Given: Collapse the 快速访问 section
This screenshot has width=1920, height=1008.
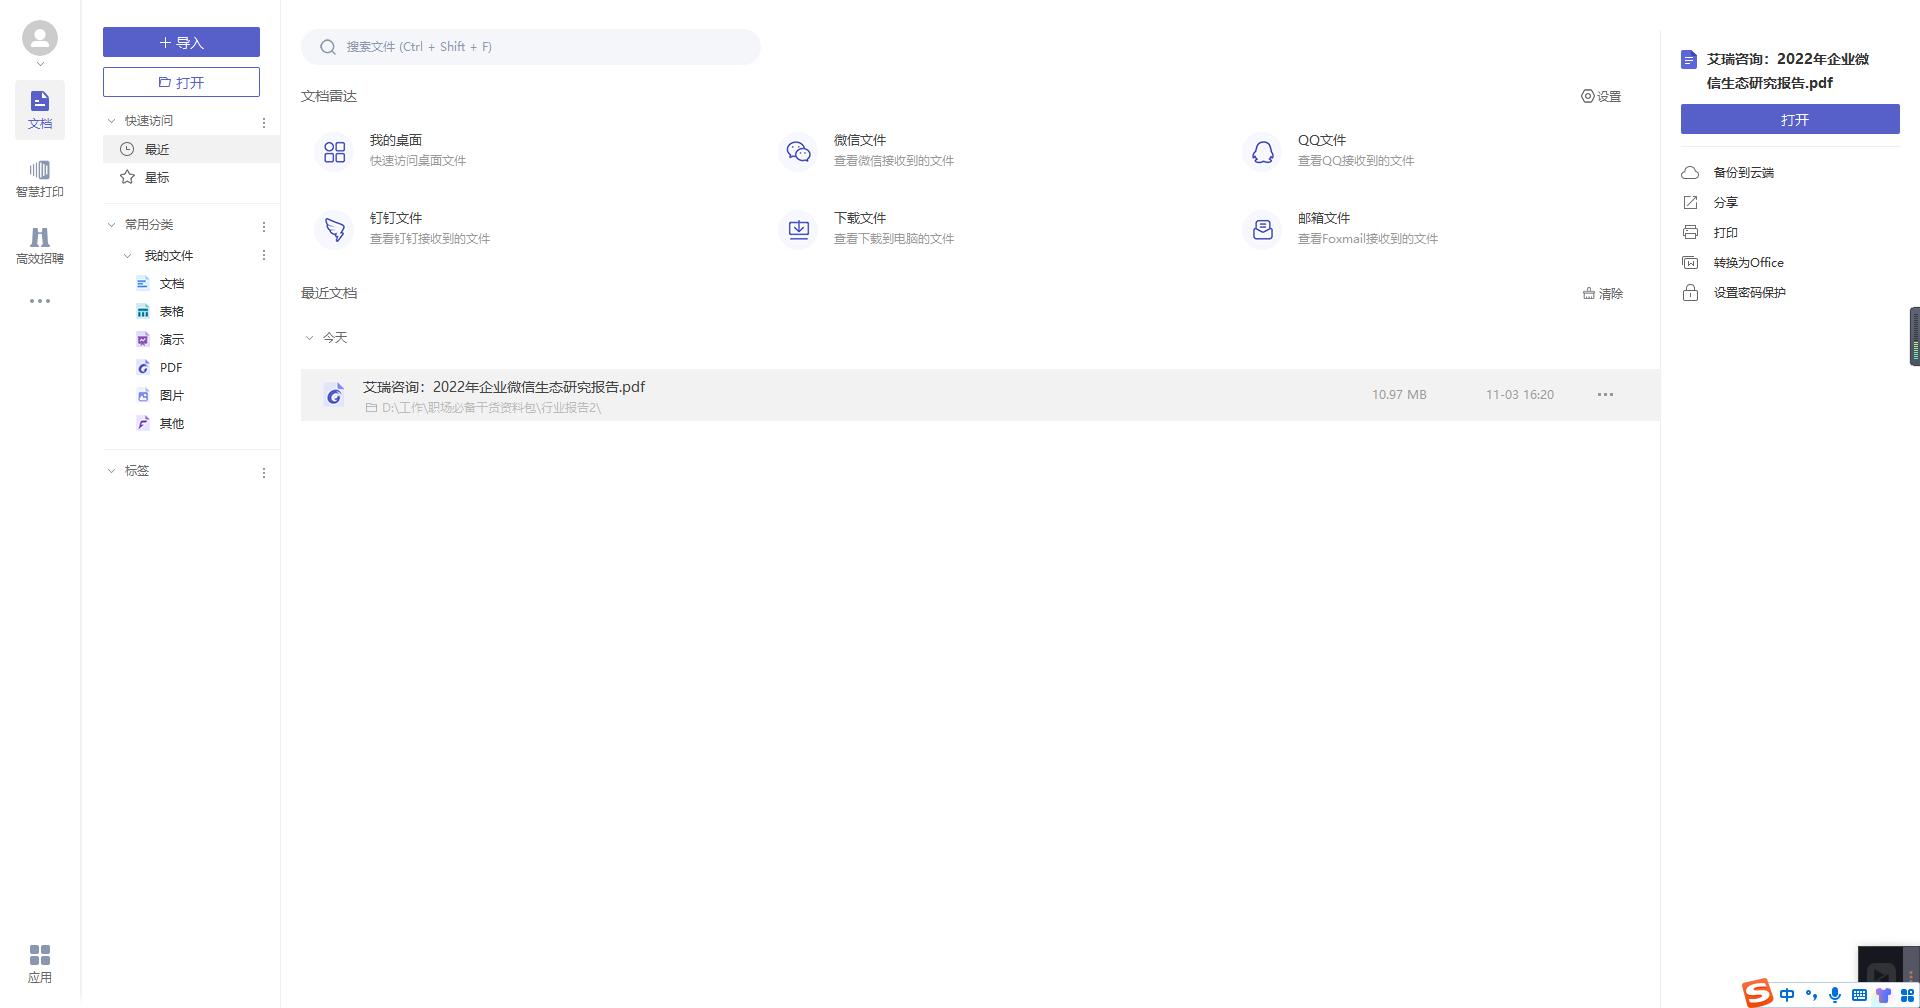Looking at the screenshot, I should [x=111, y=119].
